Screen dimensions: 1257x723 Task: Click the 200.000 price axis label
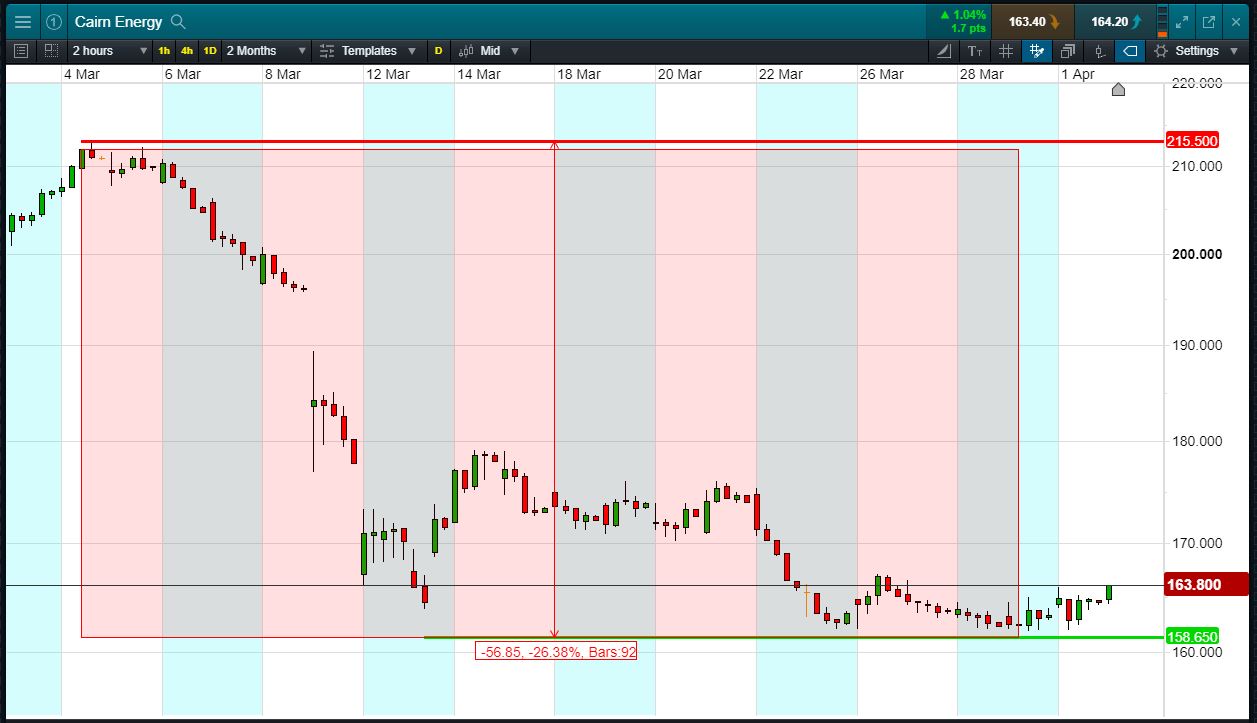(x=1197, y=254)
